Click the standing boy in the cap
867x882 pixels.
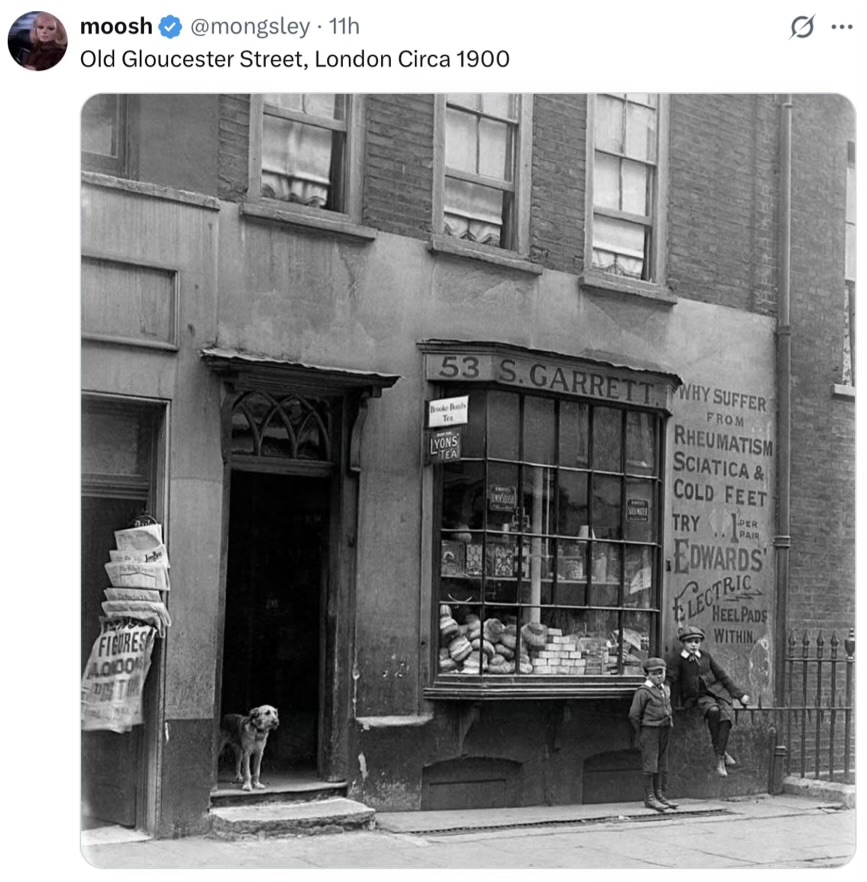(x=654, y=734)
